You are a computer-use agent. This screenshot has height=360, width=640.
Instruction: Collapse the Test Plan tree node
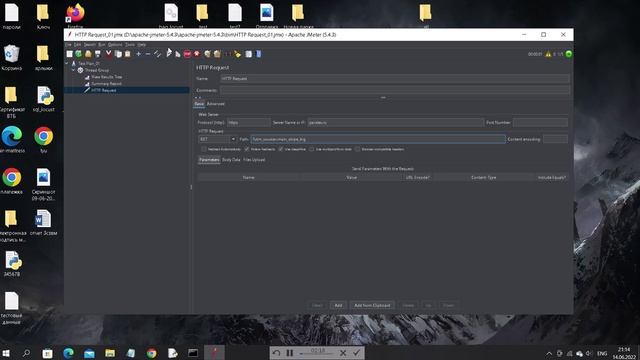click(67, 64)
